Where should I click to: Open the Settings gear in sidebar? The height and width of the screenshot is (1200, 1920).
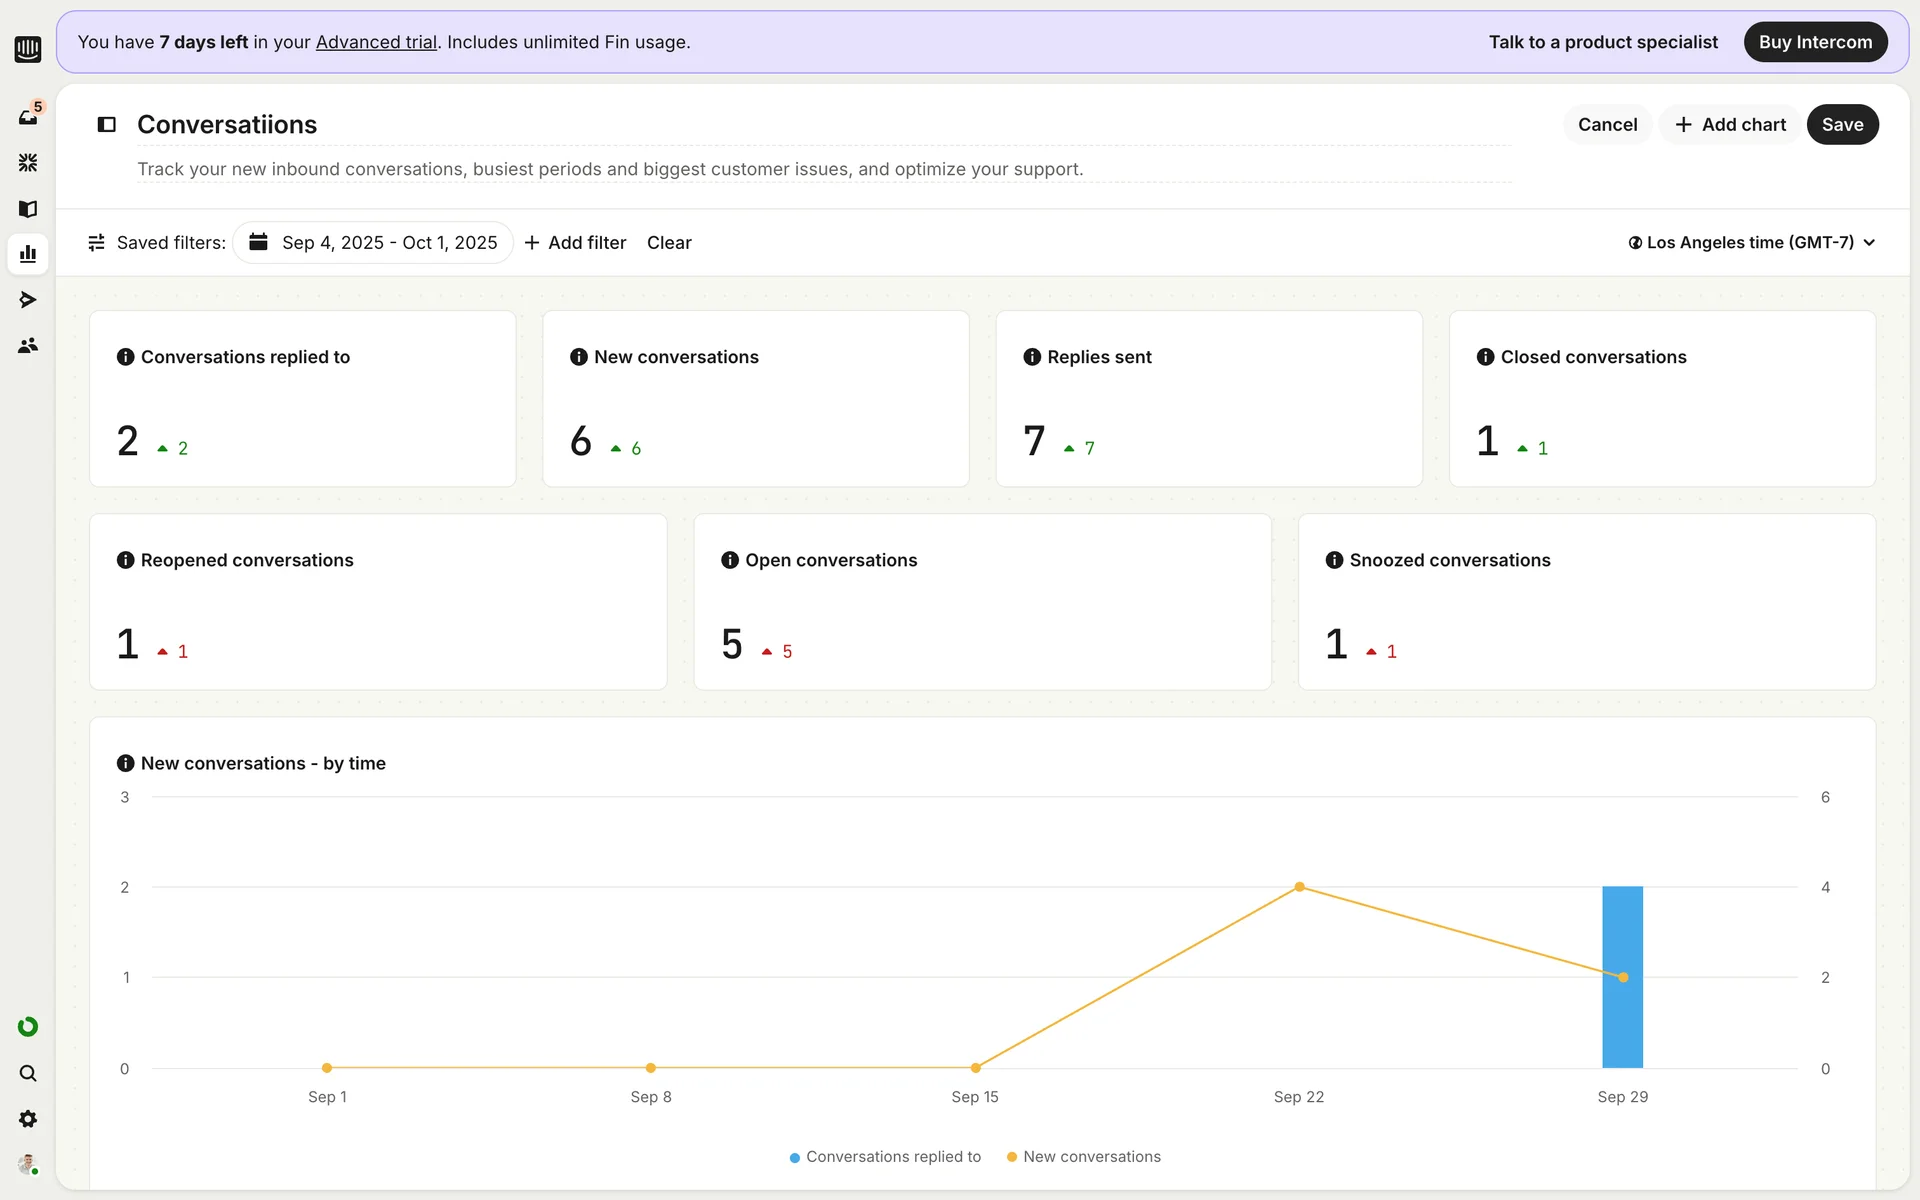coord(28,1119)
